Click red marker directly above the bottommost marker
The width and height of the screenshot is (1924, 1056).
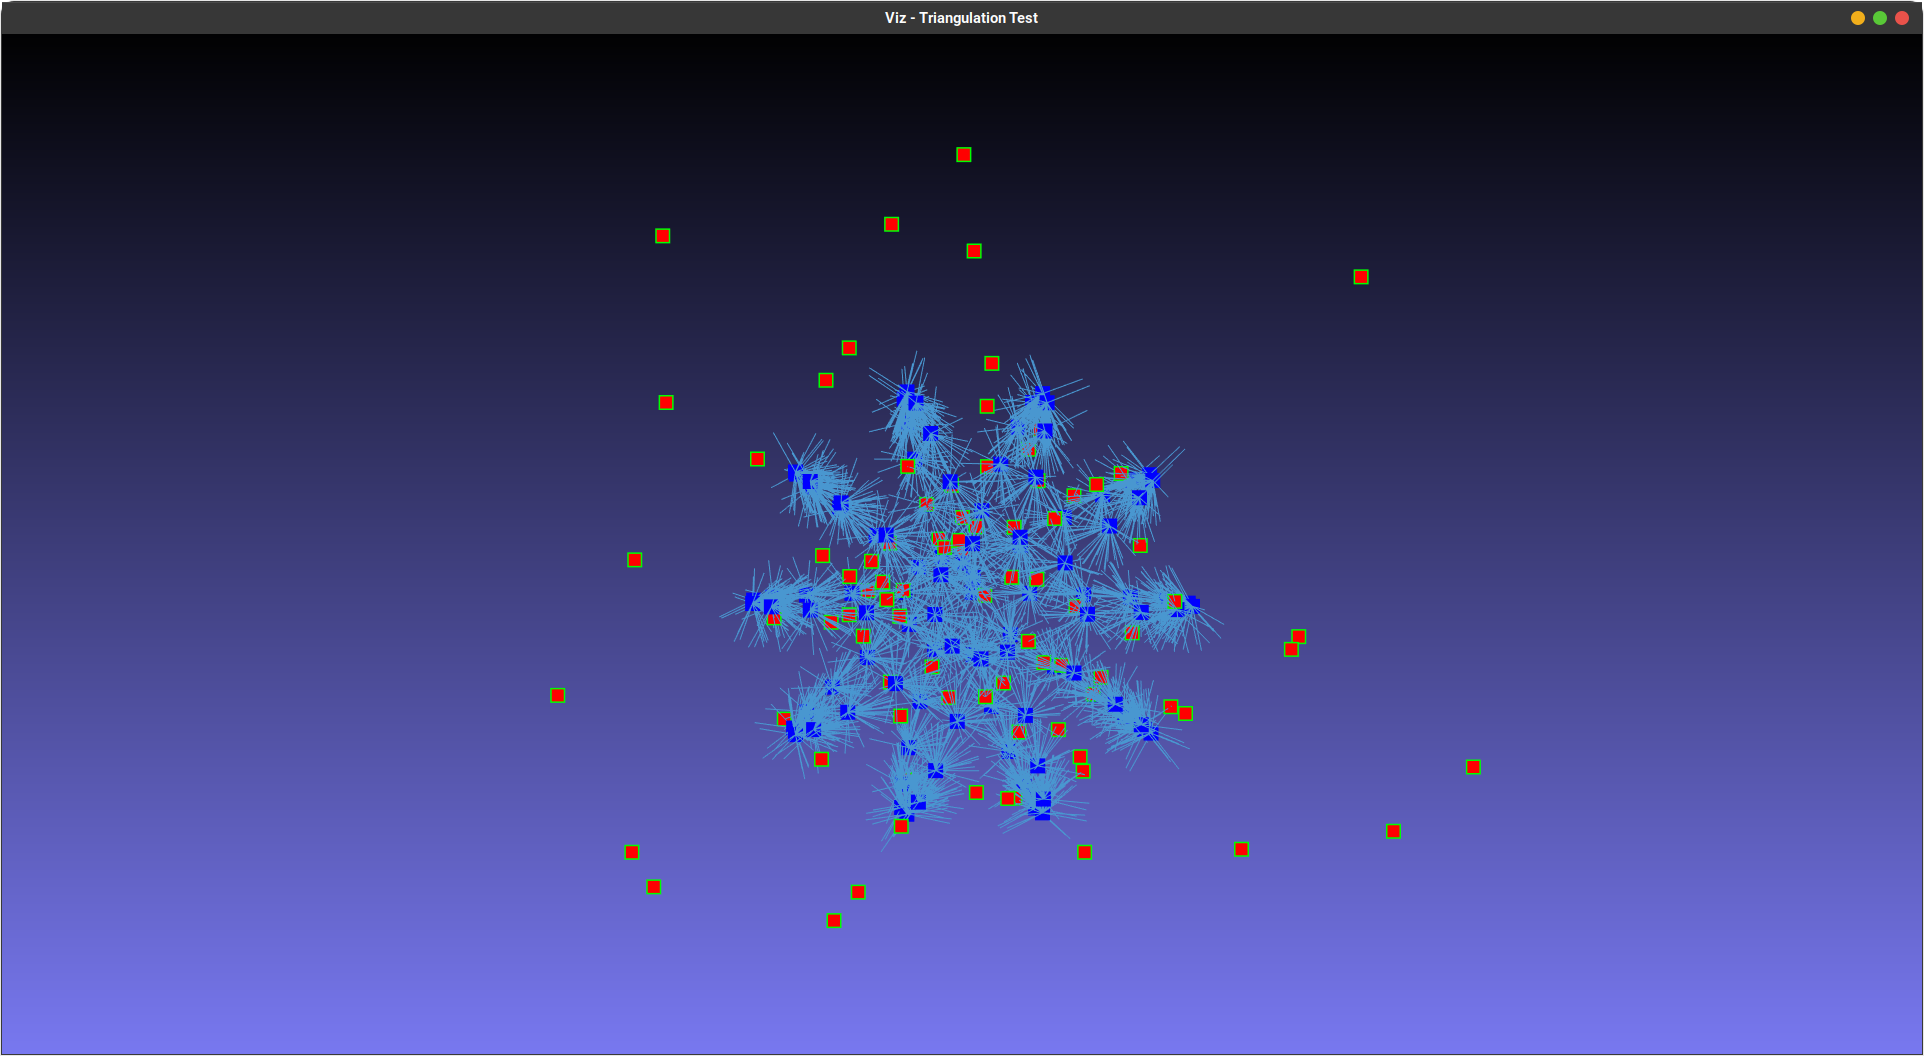click(858, 892)
